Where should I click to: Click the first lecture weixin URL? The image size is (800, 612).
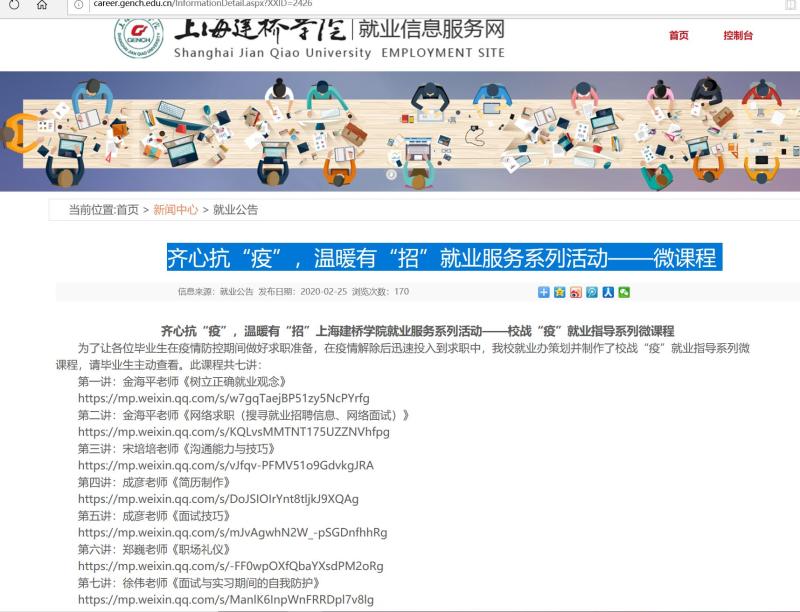[223, 398]
